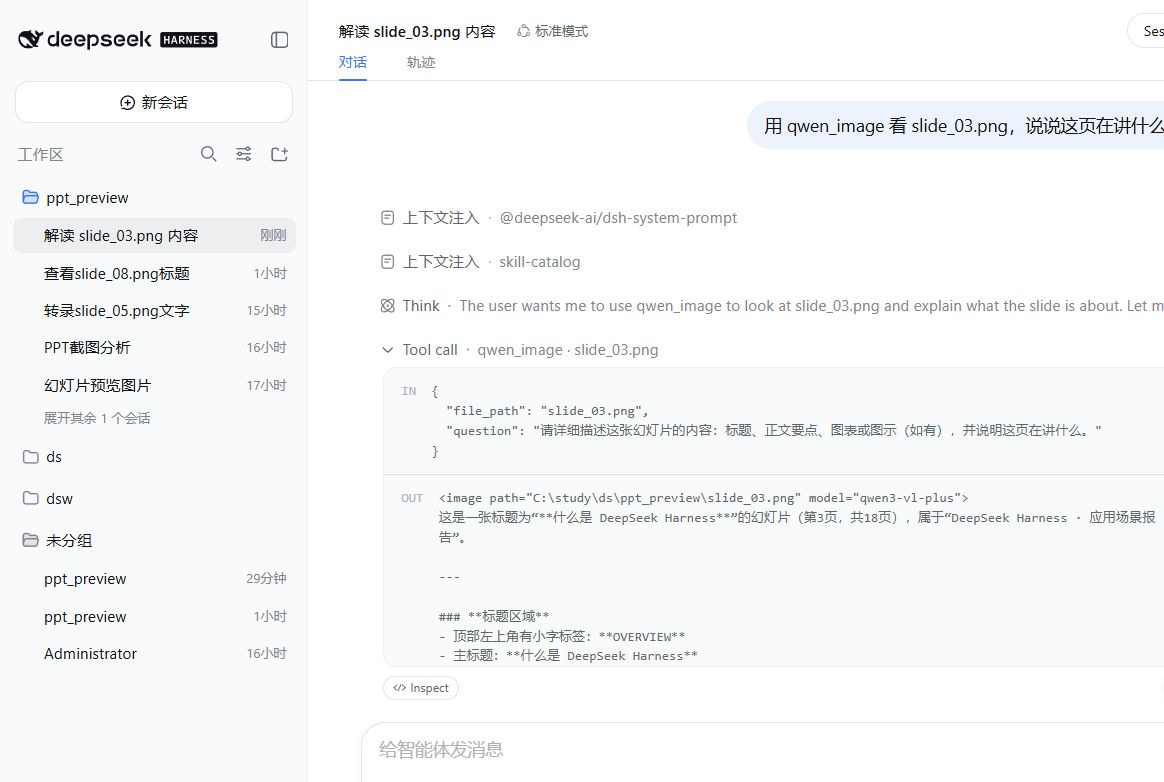Click the 工作区 section heading

[x=41, y=154]
